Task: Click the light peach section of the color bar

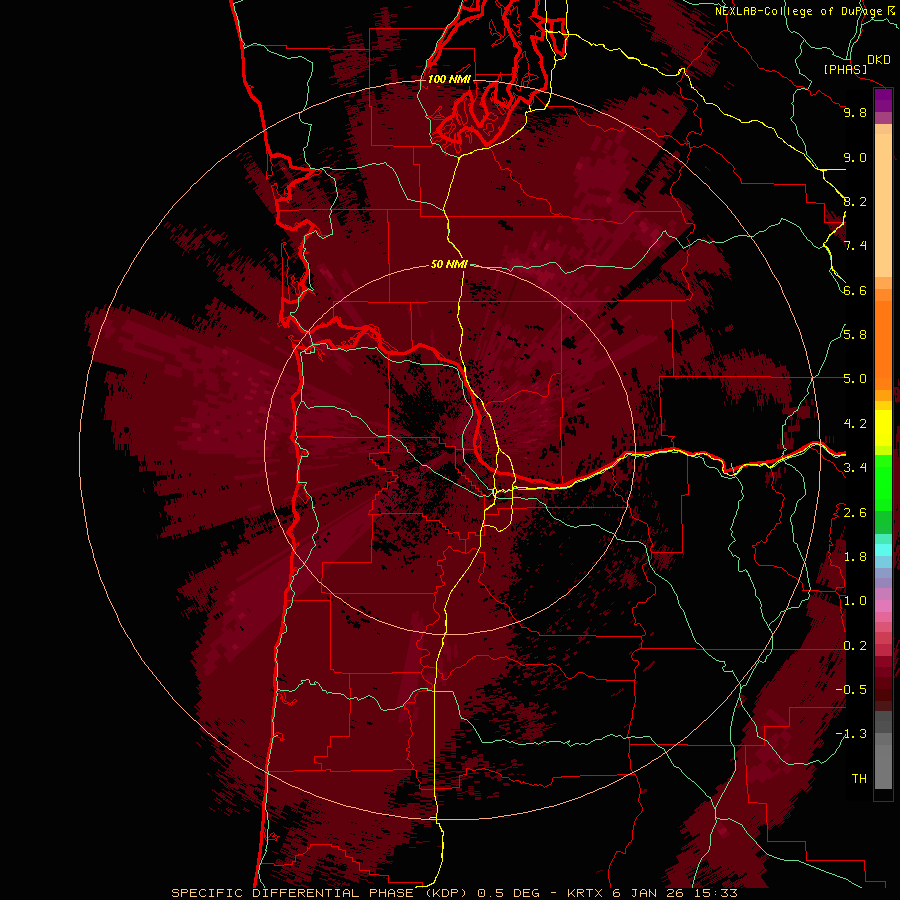Action: (883, 204)
